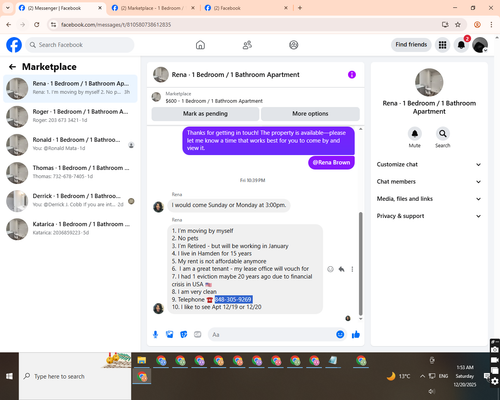Open Katarica conversation in list
This screenshot has width=500, height=400.
[x=70, y=229]
